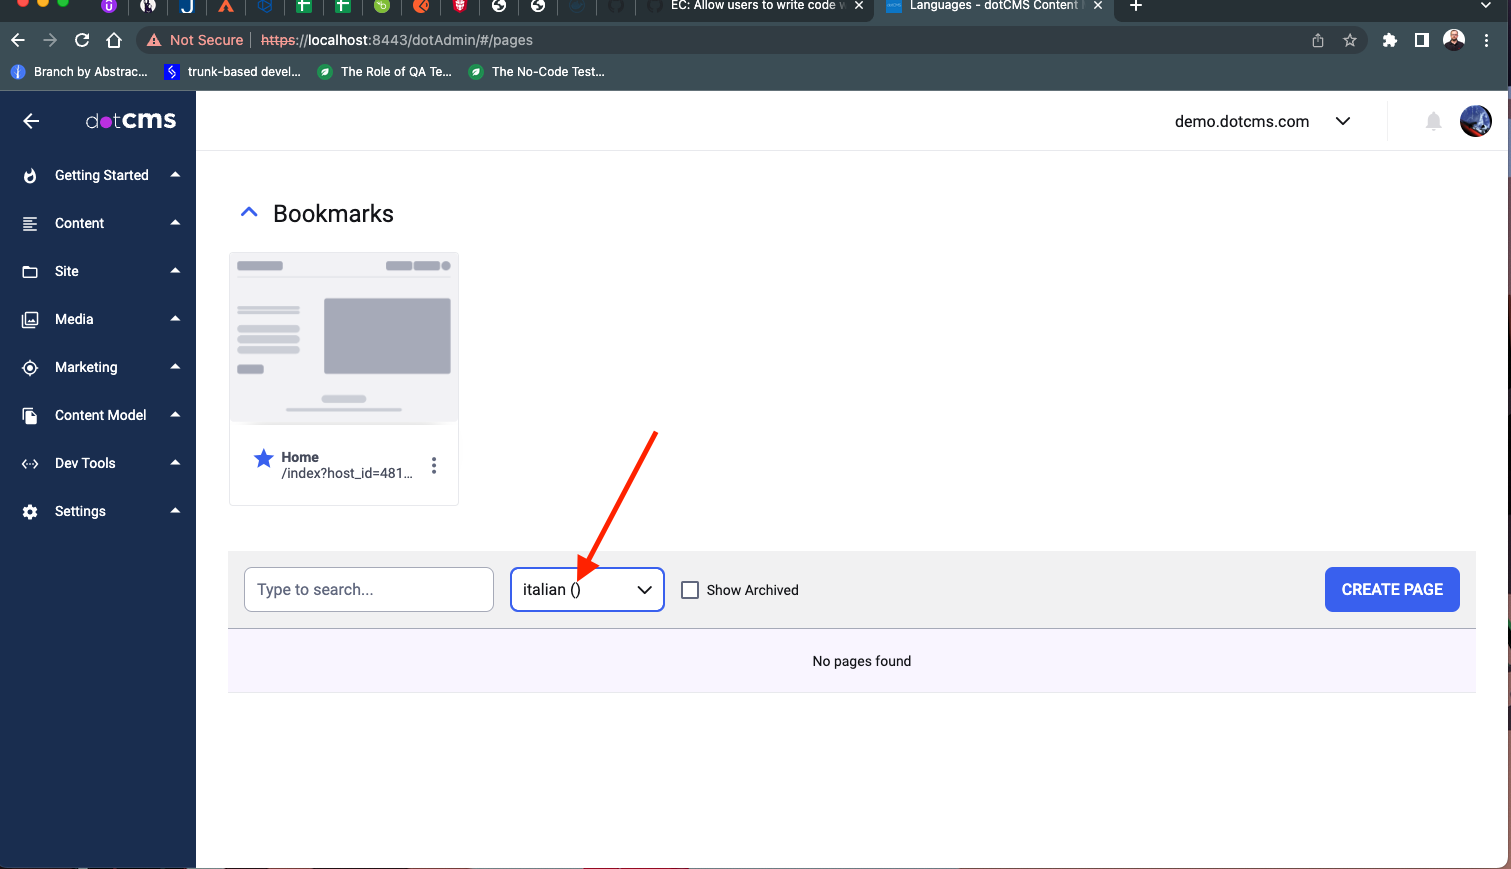The width and height of the screenshot is (1511, 869).
Task: Open the italian language dropdown
Action: pyautogui.click(x=586, y=589)
